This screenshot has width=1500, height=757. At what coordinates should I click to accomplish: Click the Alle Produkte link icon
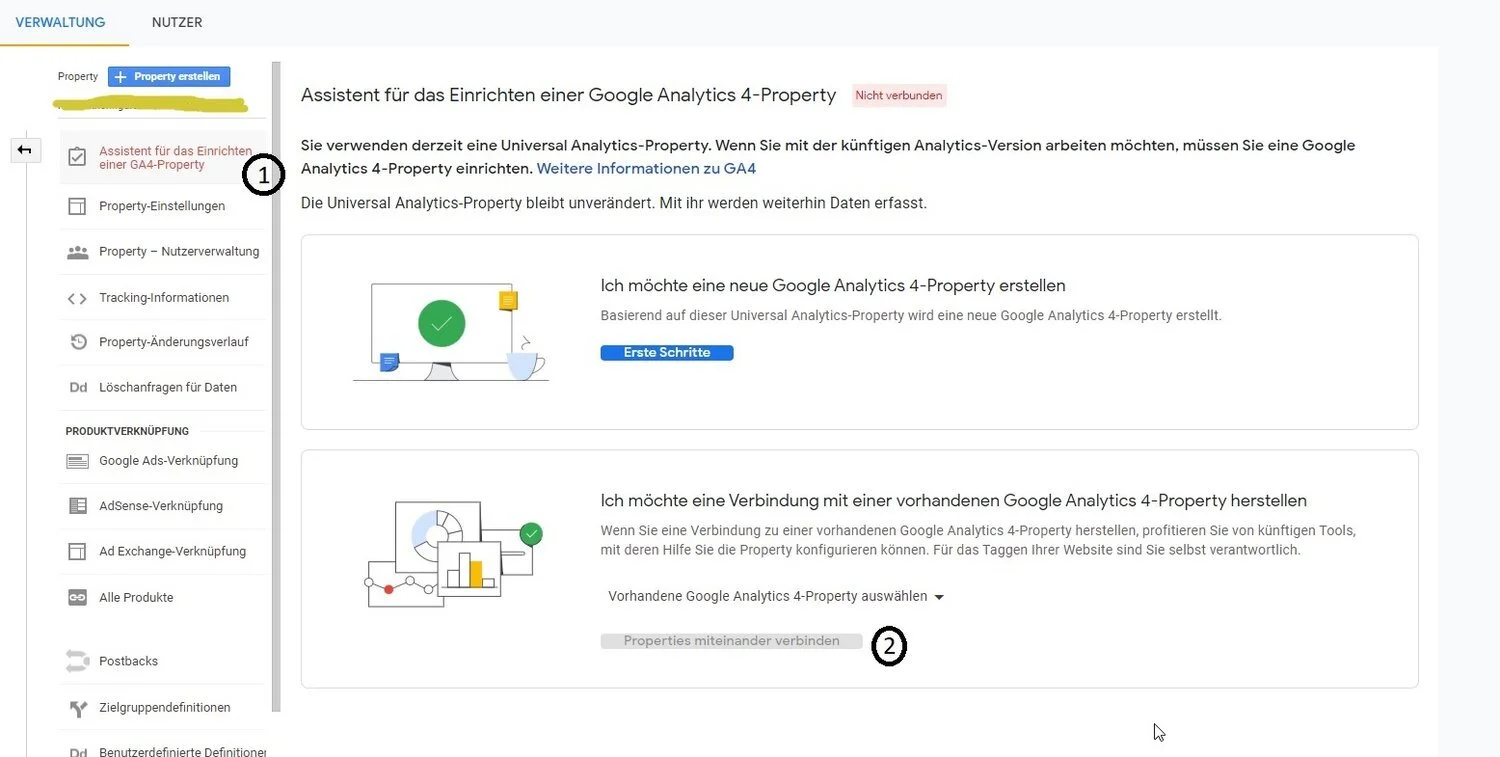(77, 597)
